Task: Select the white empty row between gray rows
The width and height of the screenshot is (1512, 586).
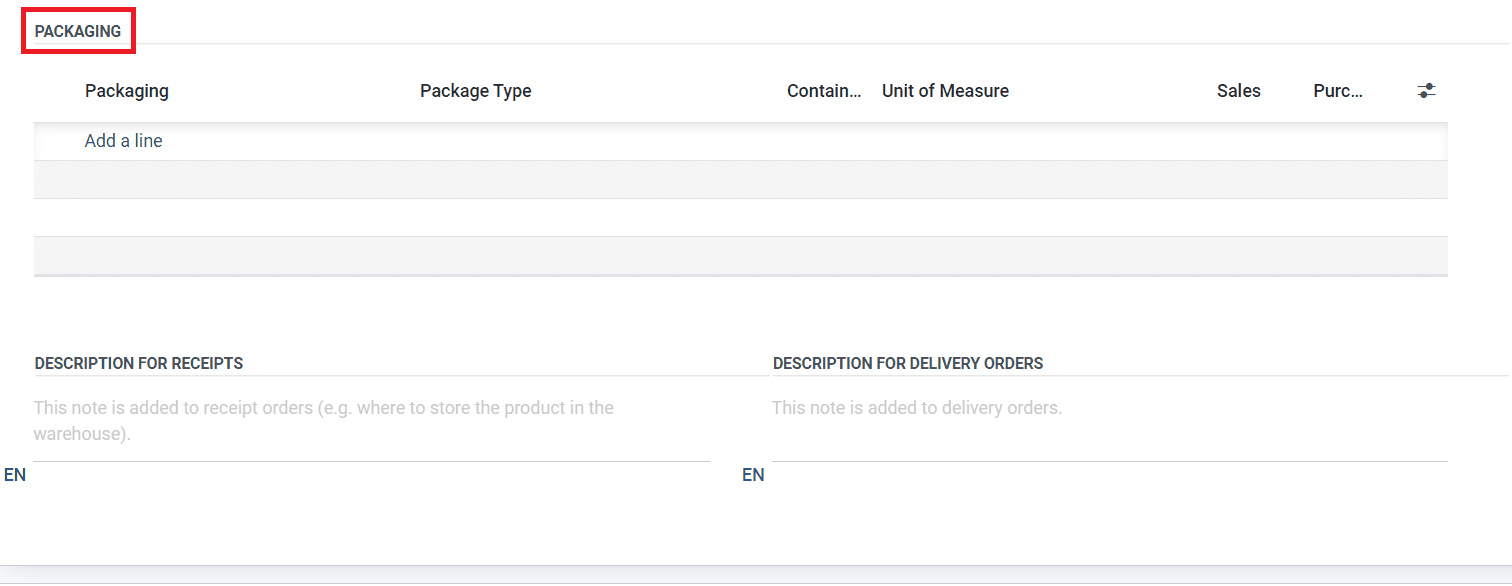Action: (740, 218)
